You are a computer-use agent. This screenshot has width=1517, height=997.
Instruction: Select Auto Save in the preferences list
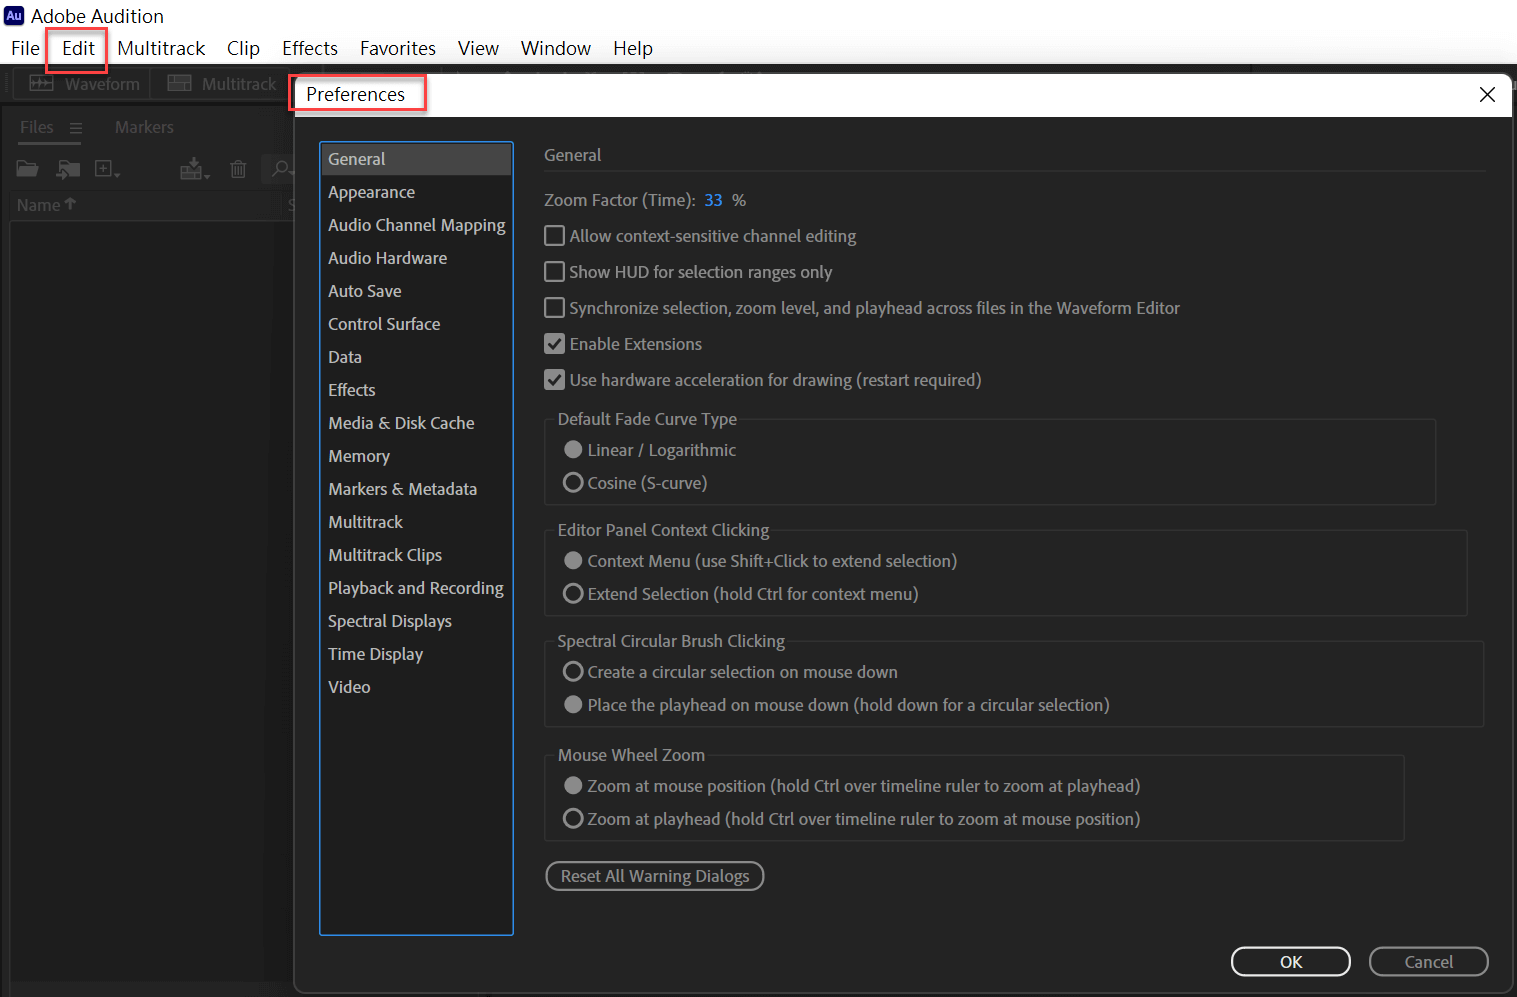pos(416,291)
